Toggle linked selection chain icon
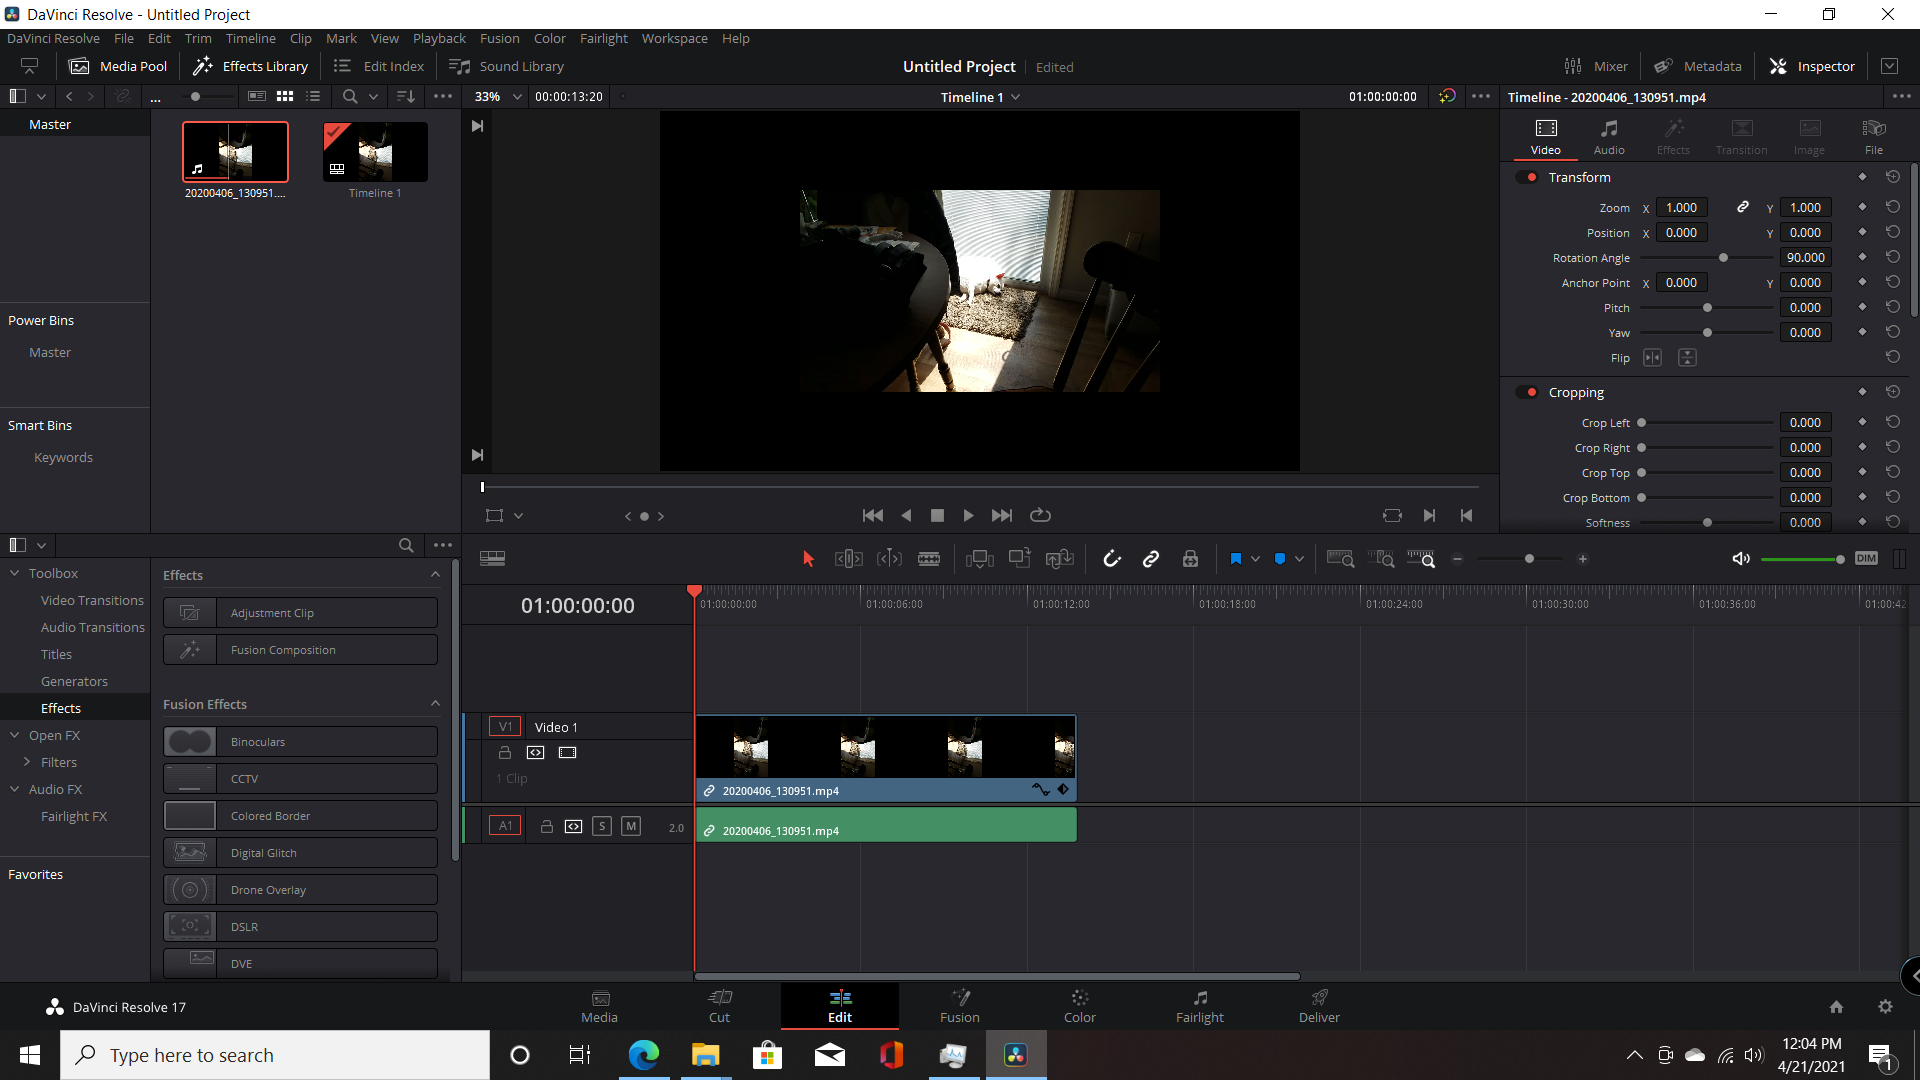 click(x=1151, y=559)
